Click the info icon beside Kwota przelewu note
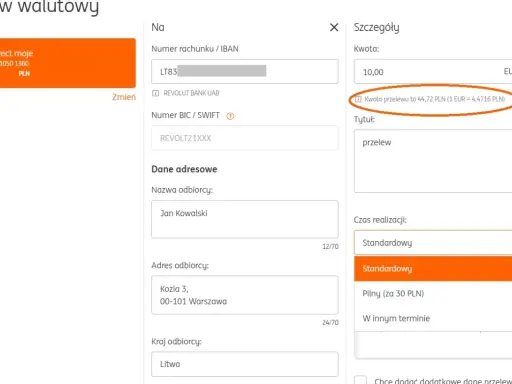Screen dimensions: 512x384 (x=358, y=99)
